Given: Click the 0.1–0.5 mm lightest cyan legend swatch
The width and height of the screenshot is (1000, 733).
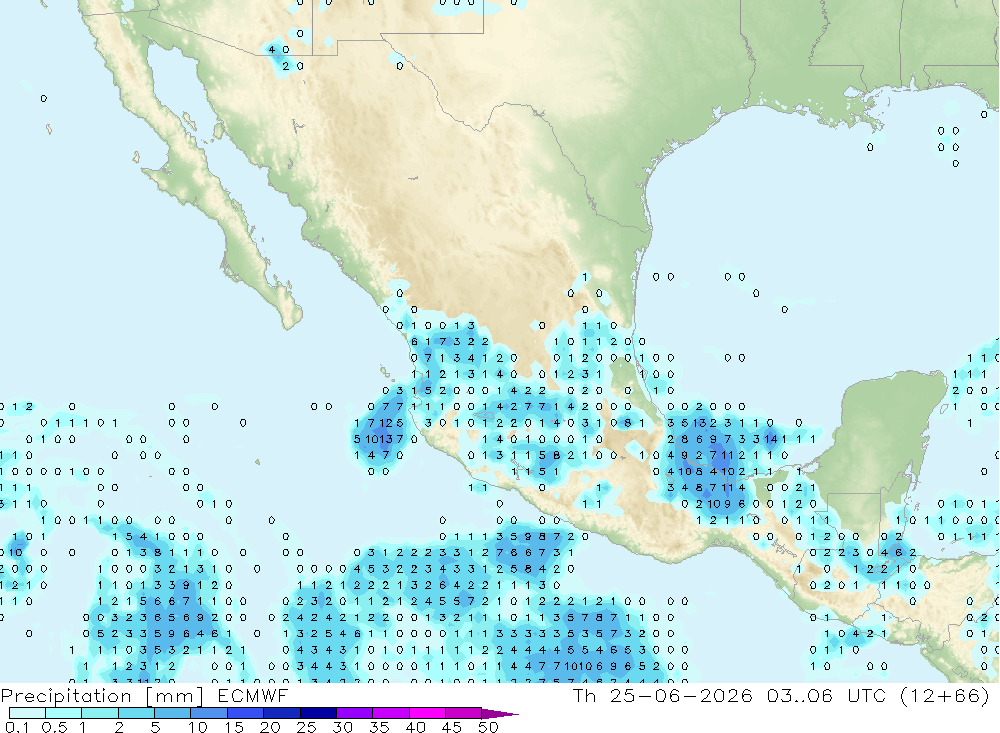Looking at the screenshot, I should 27,713.
